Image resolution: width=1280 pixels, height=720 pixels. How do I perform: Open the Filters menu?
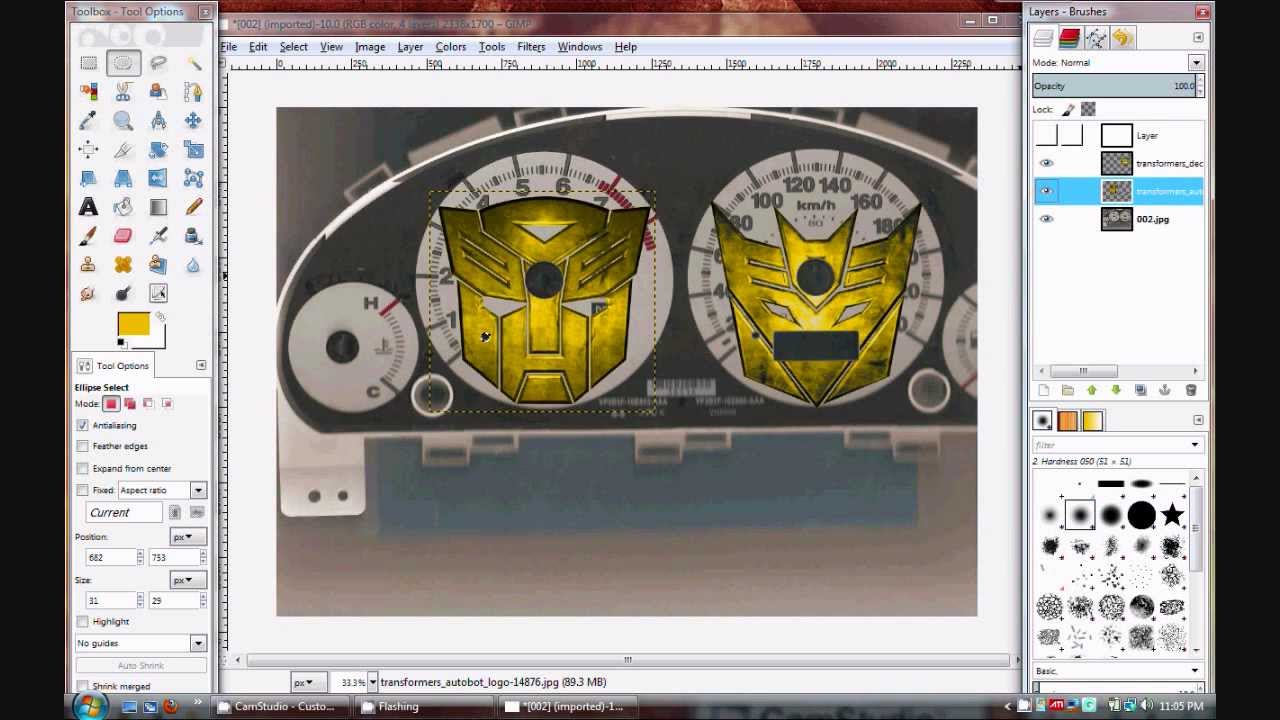coord(531,47)
